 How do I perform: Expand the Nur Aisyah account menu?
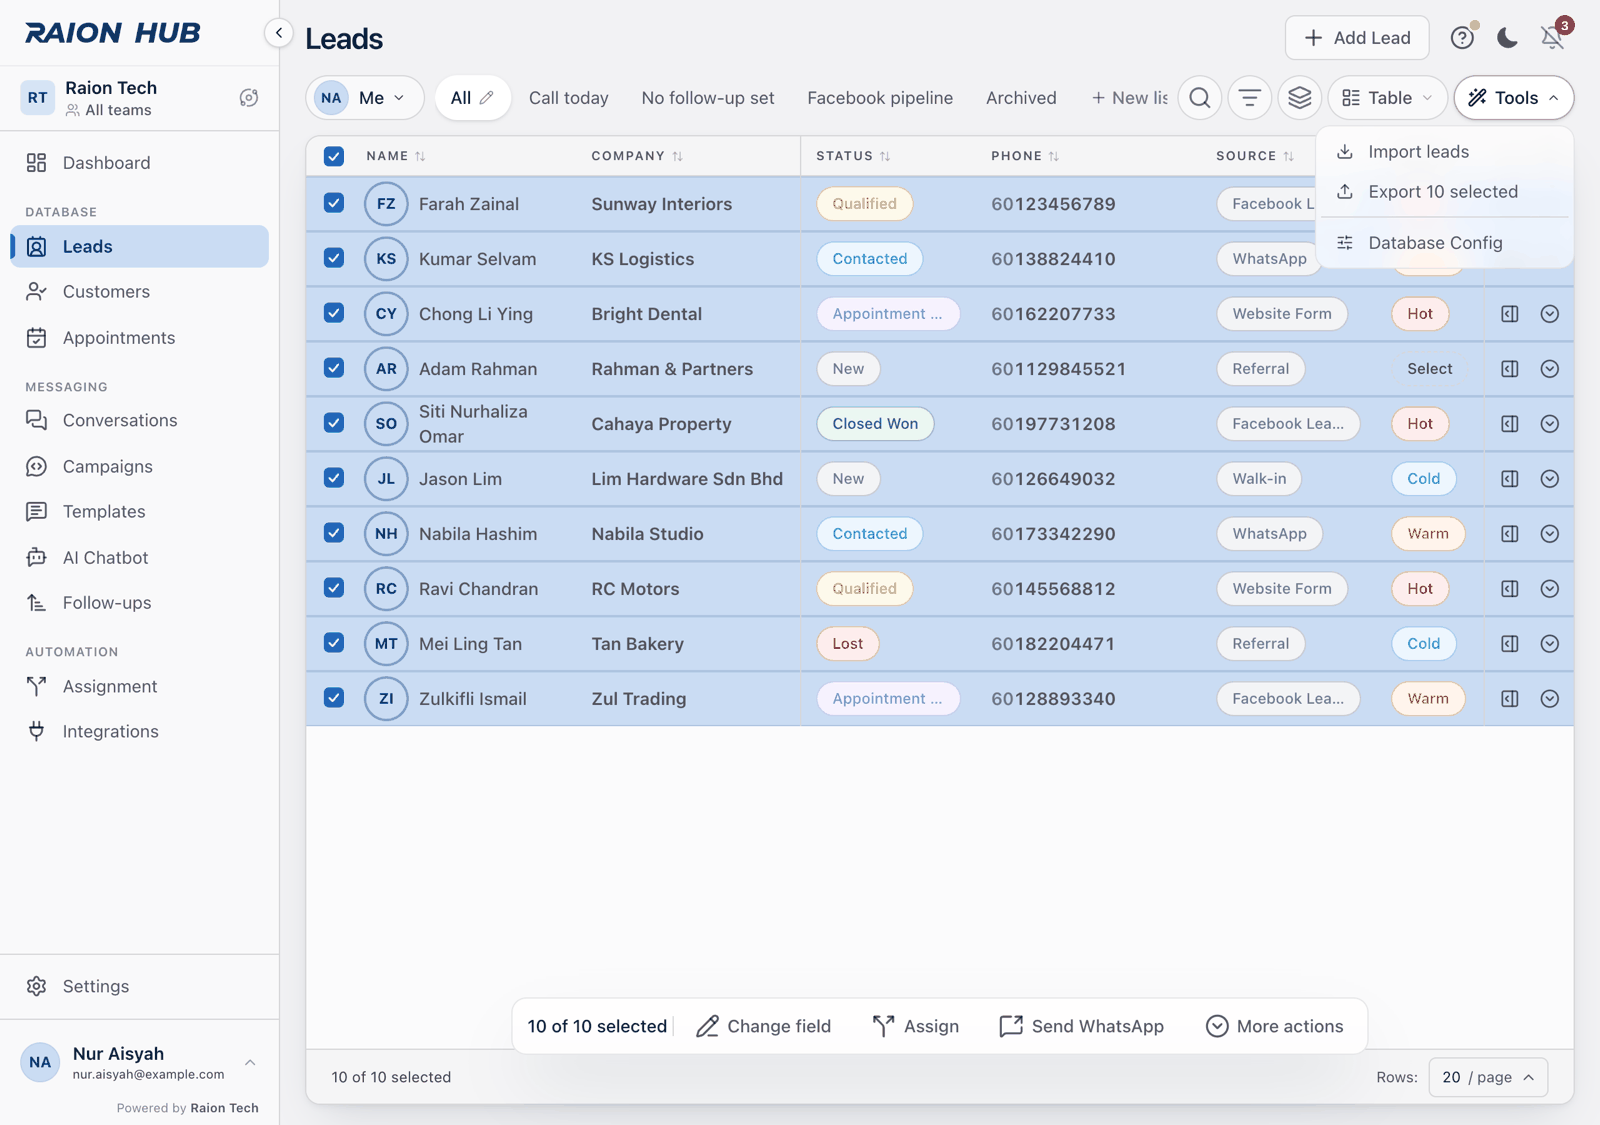coord(139,1062)
